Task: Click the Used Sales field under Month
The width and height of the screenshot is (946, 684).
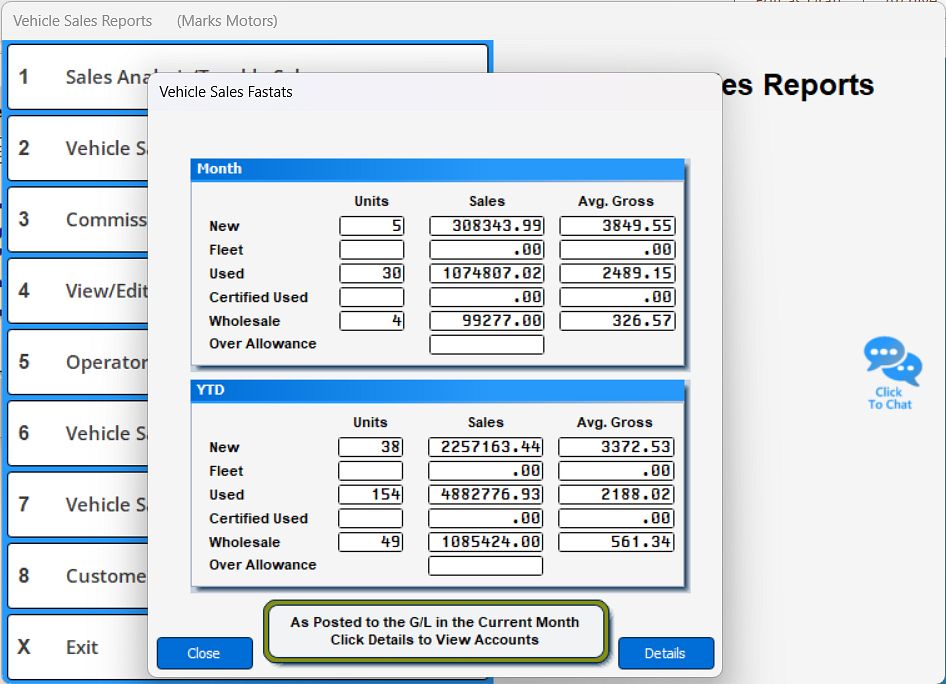Action: [486, 273]
